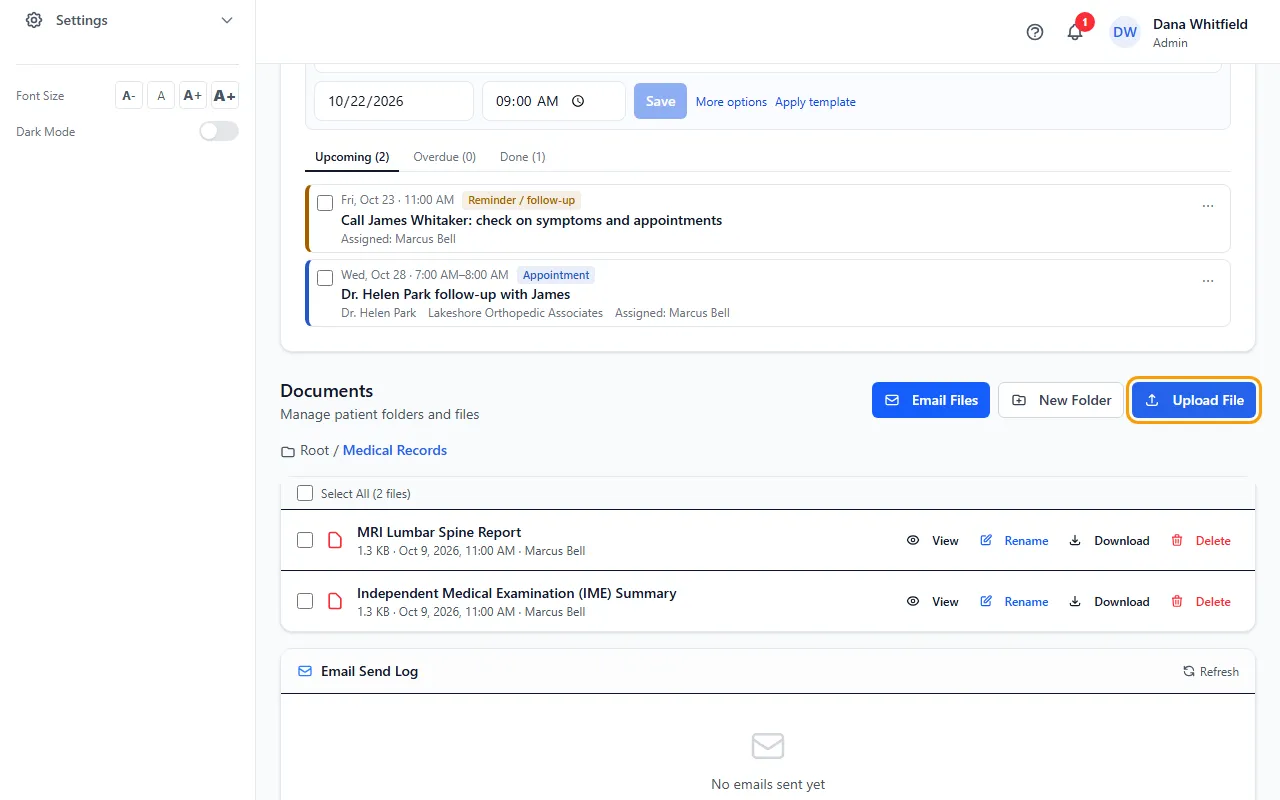Viewport: 1280px width, 800px height.
Task: Open the help question mark icon
Action: tap(1035, 32)
